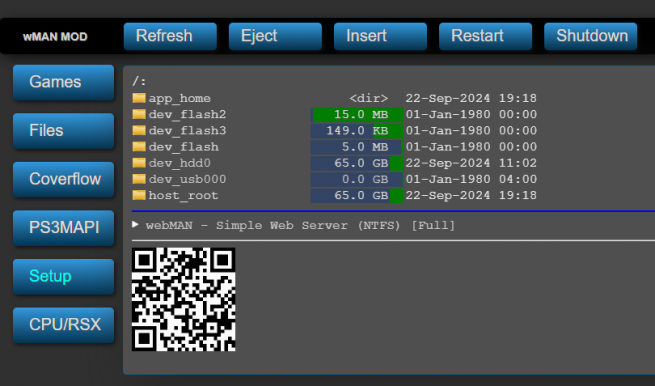The height and width of the screenshot is (386, 655).
Task: Open the Games section in sidebar
Action: pos(63,82)
